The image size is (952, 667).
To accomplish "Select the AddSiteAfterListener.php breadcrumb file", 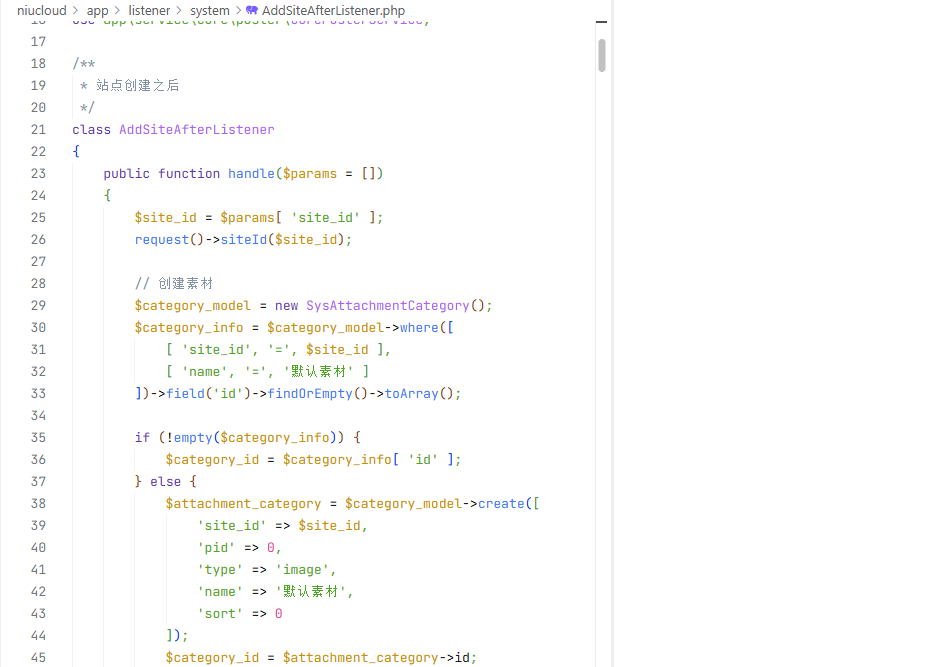I will [333, 10].
